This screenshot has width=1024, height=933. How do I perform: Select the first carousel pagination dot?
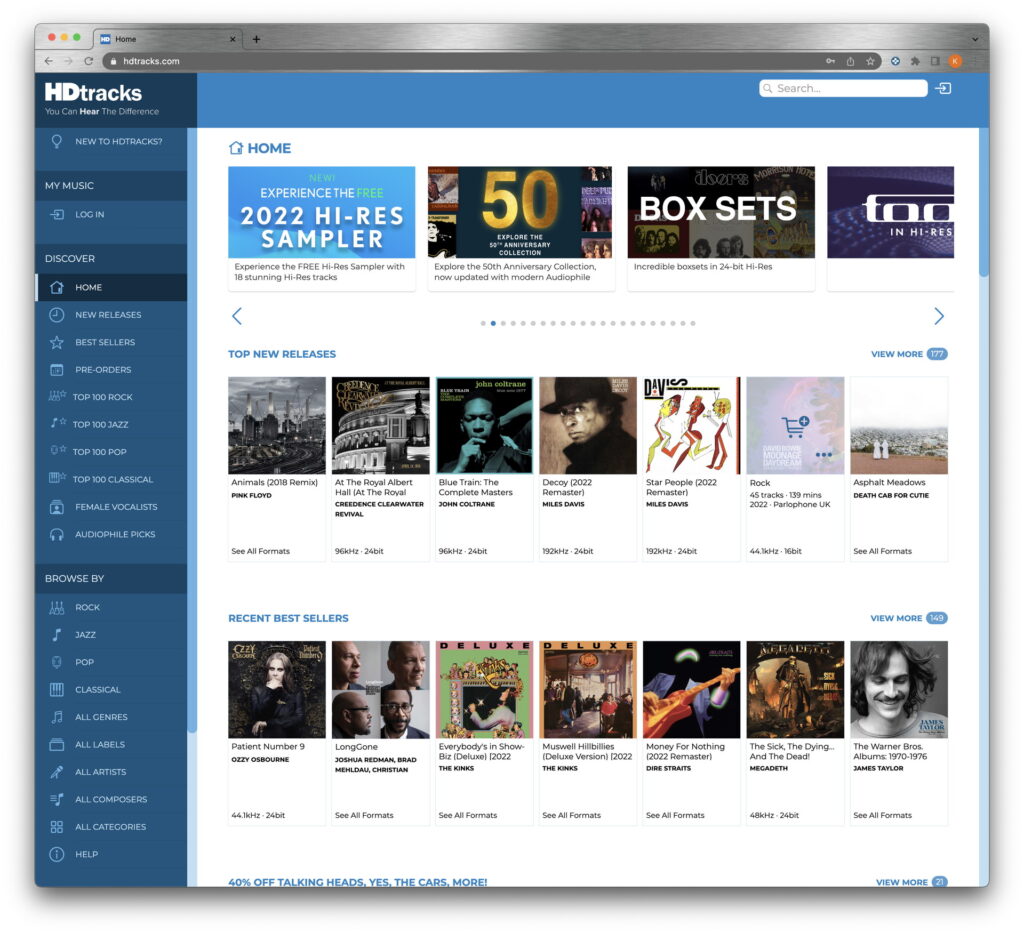tap(483, 323)
